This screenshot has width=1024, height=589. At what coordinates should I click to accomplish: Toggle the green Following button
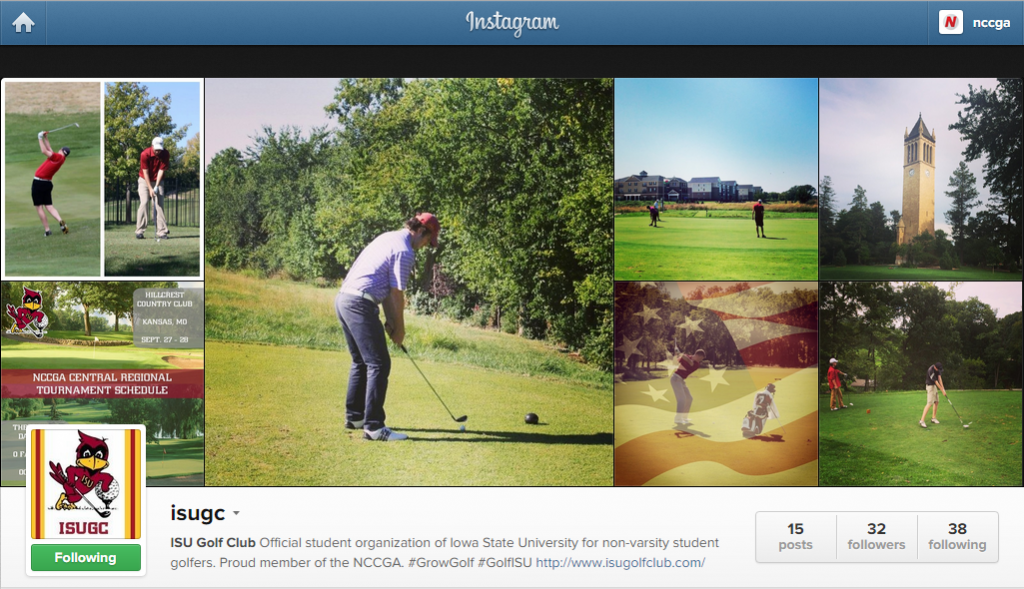86,558
